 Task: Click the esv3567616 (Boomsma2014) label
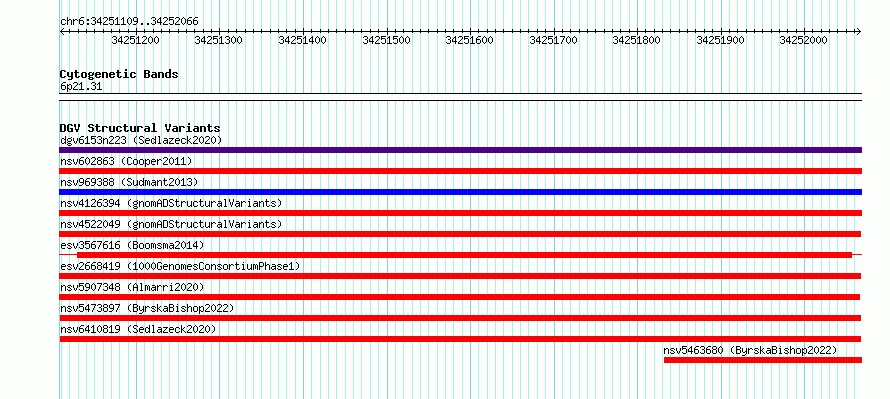(x=132, y=245)
